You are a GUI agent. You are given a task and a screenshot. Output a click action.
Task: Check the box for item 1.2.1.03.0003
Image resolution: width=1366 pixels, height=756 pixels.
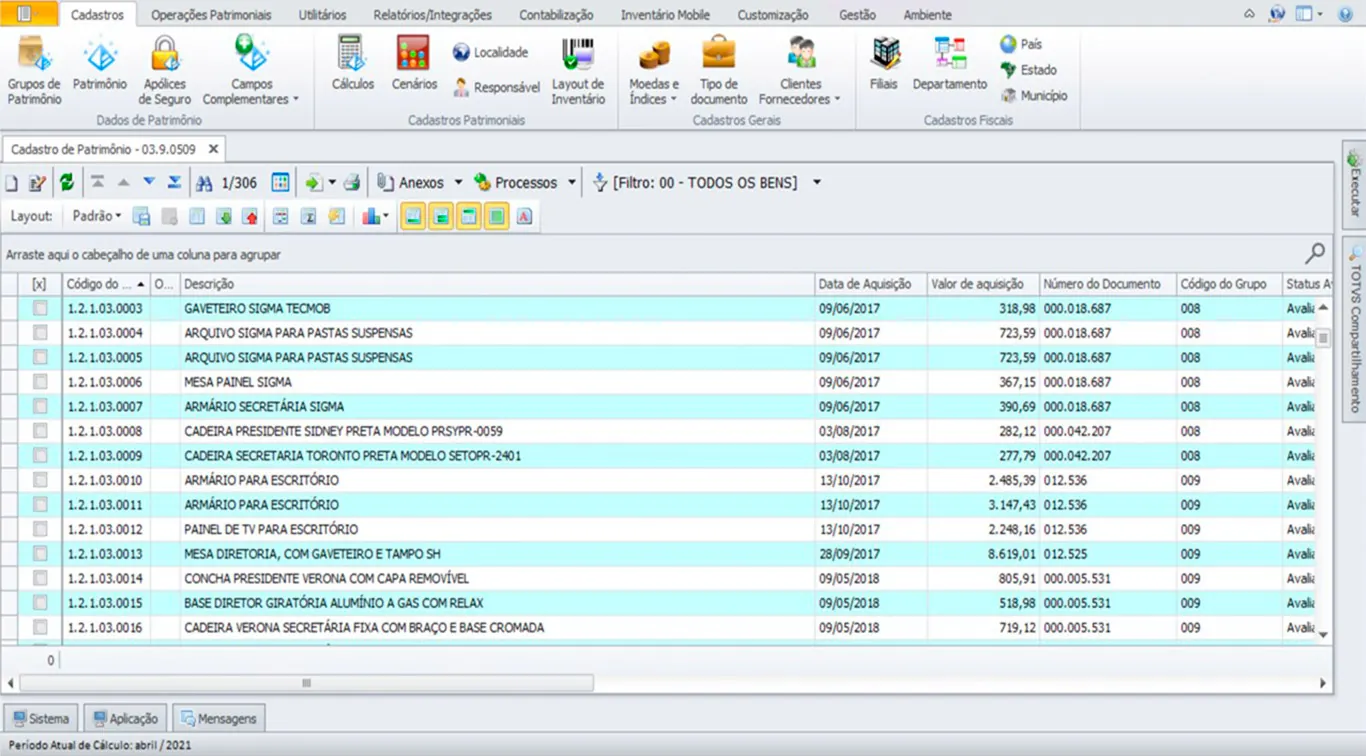40,309
